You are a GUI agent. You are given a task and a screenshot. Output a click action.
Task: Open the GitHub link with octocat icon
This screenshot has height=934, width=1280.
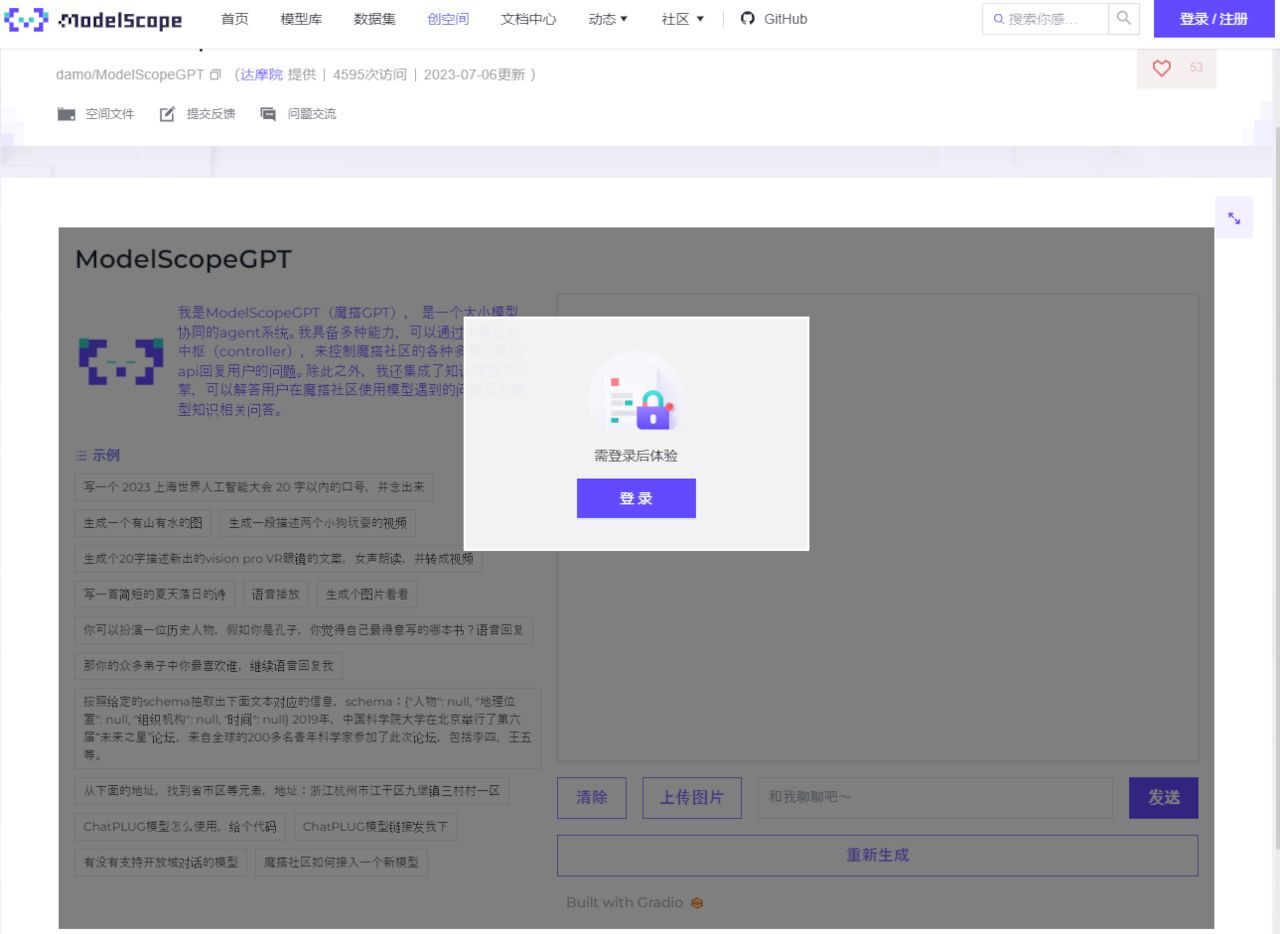pos(774,19)
